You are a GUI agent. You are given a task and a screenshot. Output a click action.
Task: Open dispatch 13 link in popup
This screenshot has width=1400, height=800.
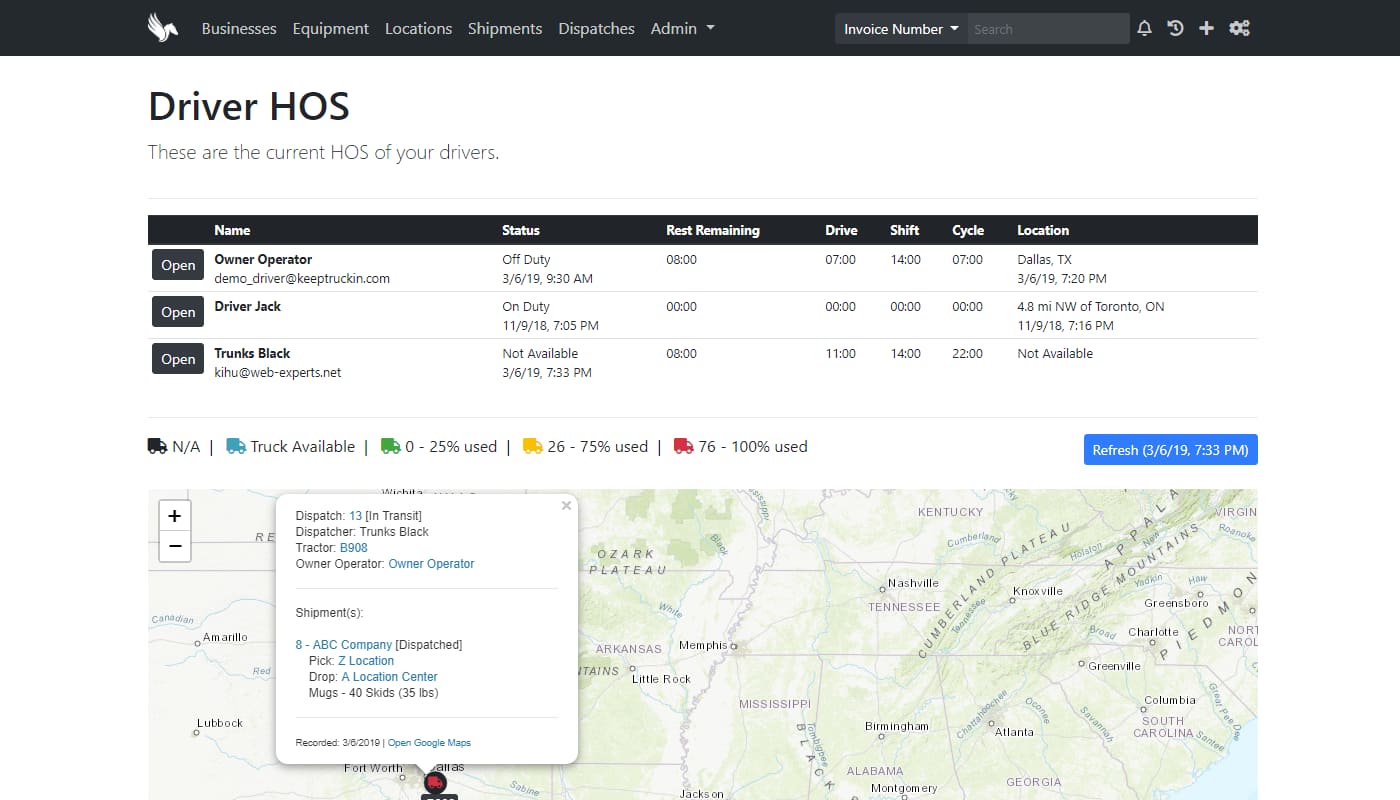tap(355, 516)
